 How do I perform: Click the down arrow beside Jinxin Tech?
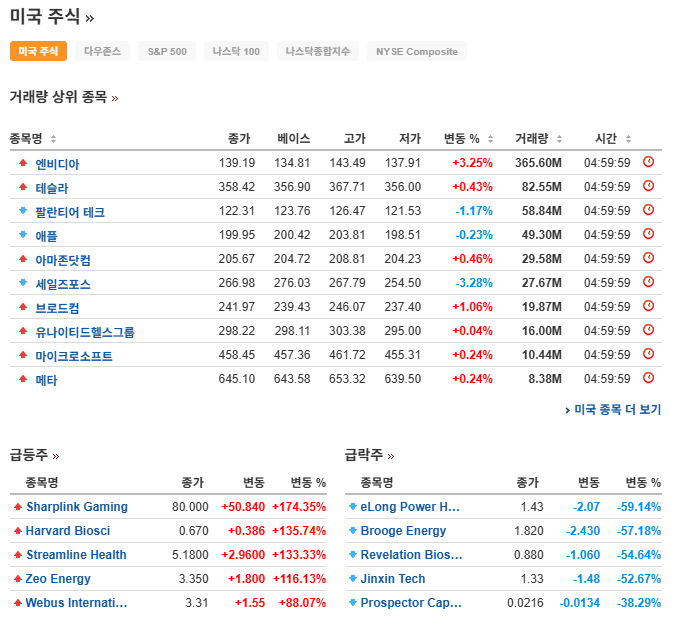point(353,579)
